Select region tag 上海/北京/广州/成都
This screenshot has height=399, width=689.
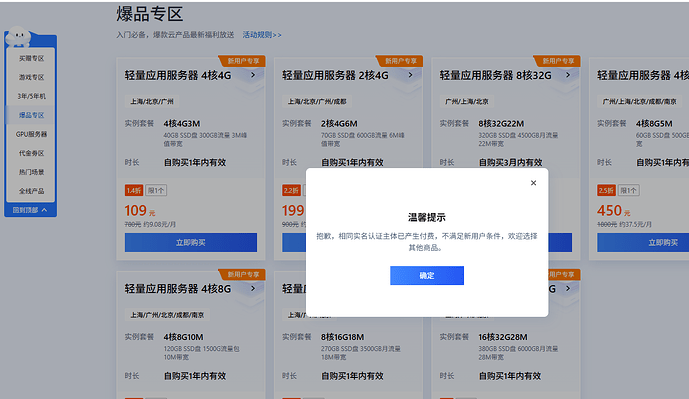[317, 102]
